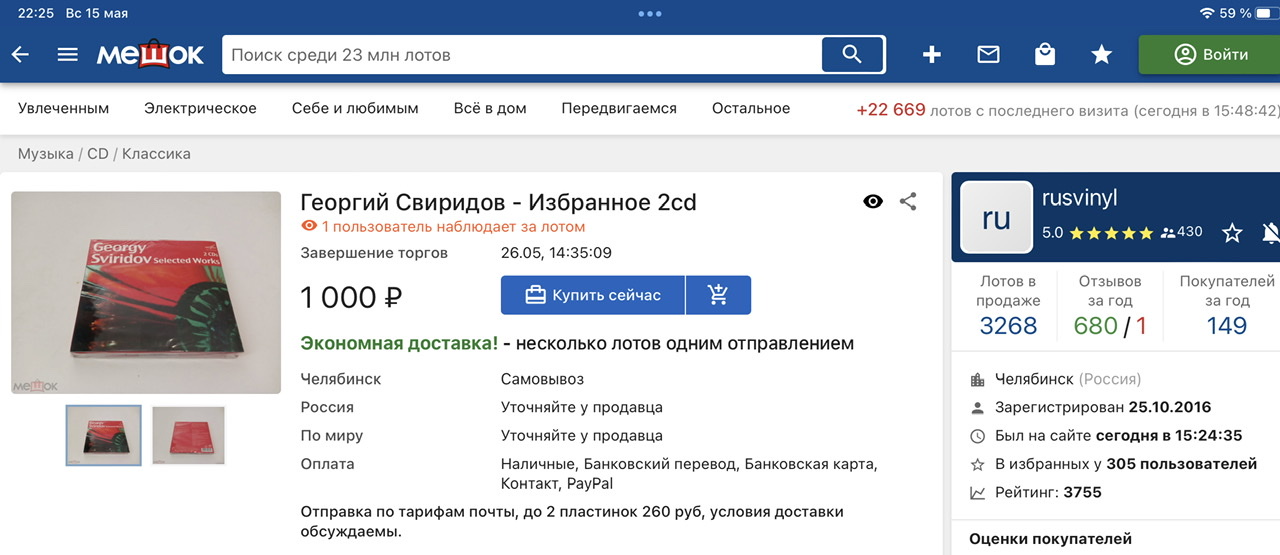Click the search magnifier button
The width and height of the screenshot is (1280, 555).
point(852,55)
